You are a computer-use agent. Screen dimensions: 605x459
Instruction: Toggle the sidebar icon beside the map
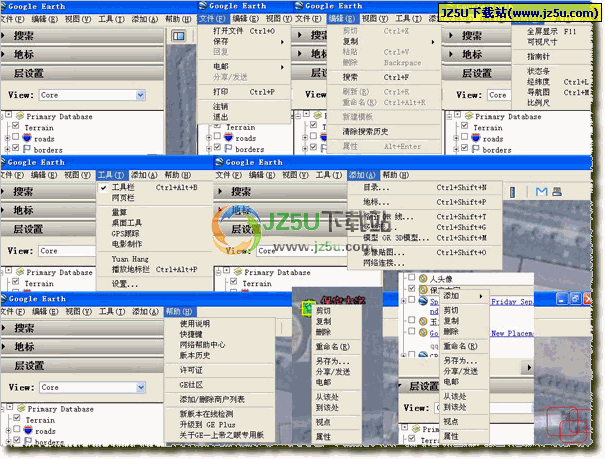178,36
